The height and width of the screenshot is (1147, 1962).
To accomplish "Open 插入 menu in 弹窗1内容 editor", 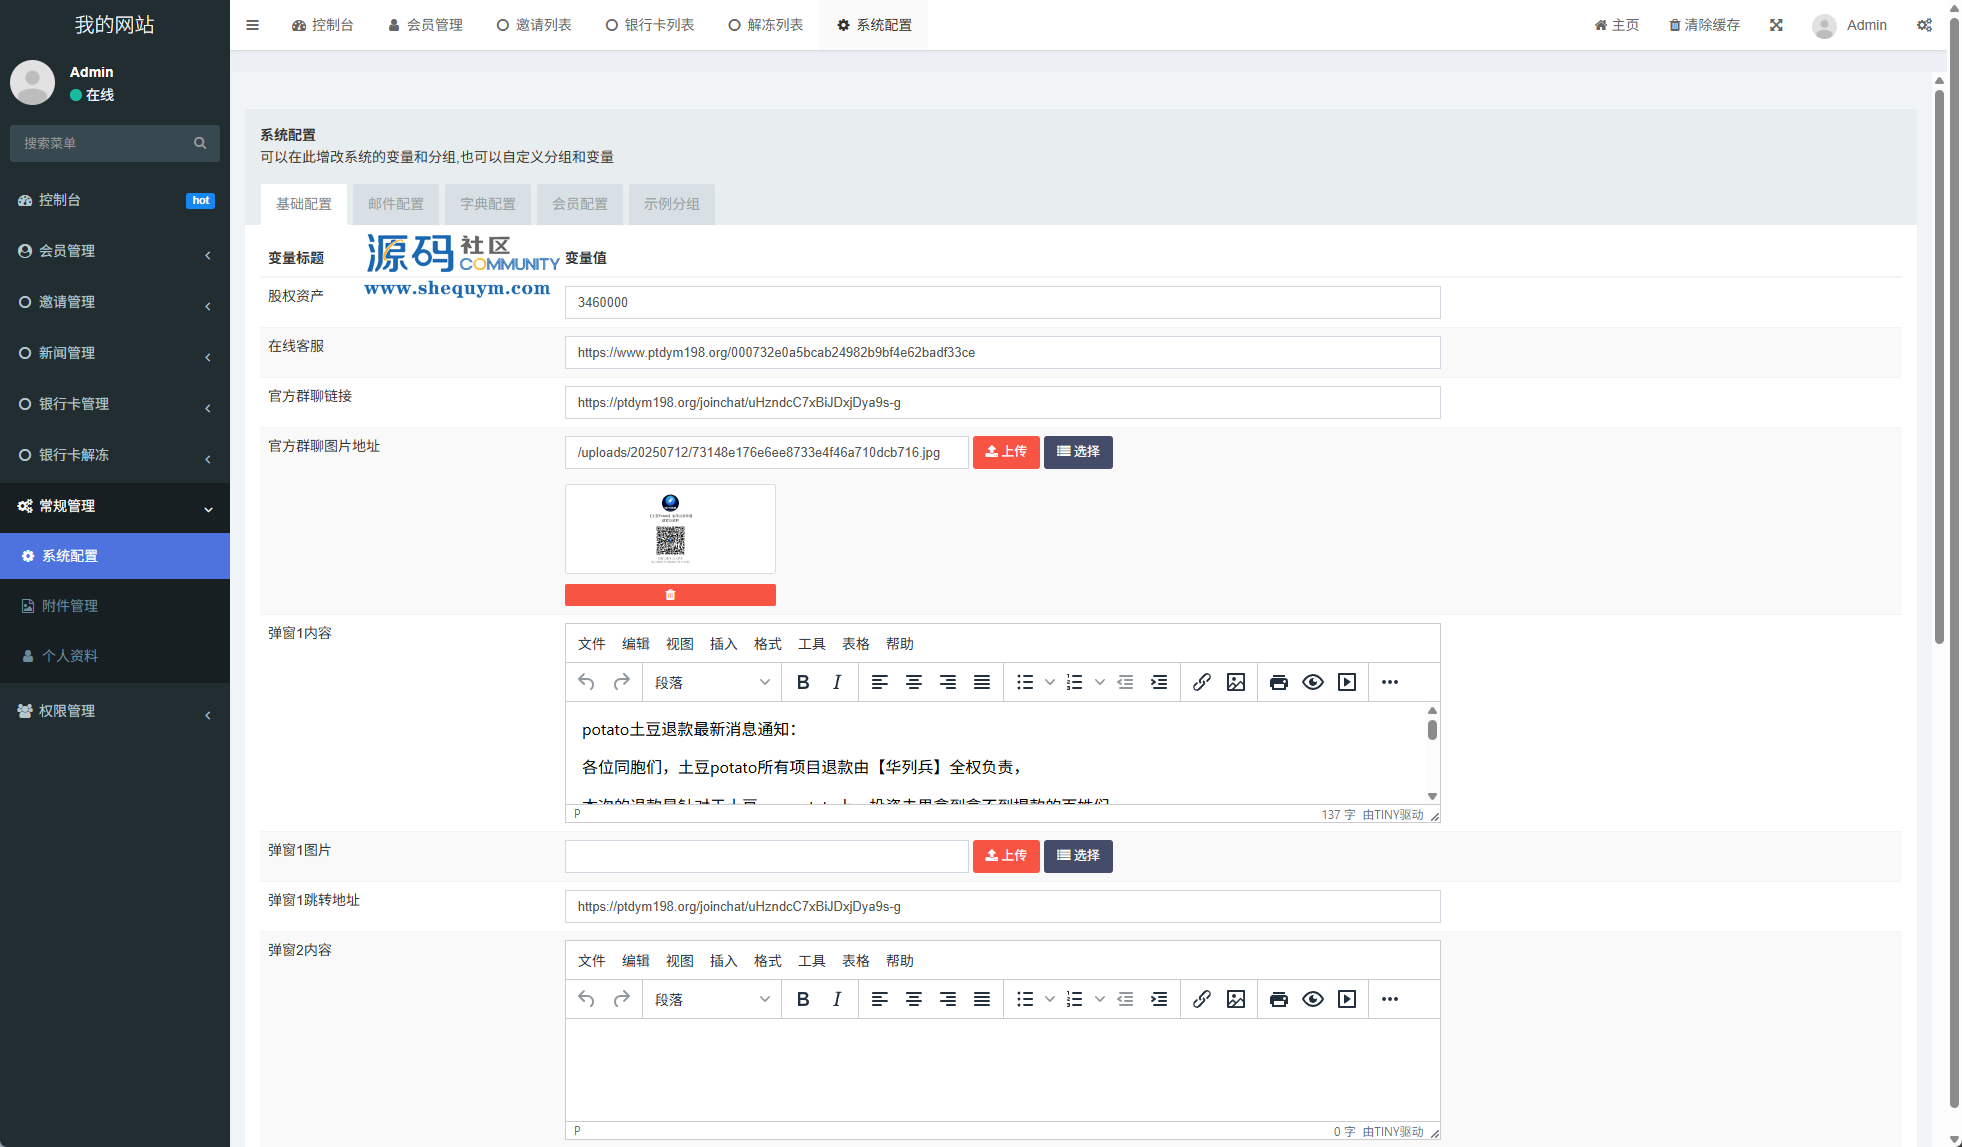I will (x=723, y=644).
